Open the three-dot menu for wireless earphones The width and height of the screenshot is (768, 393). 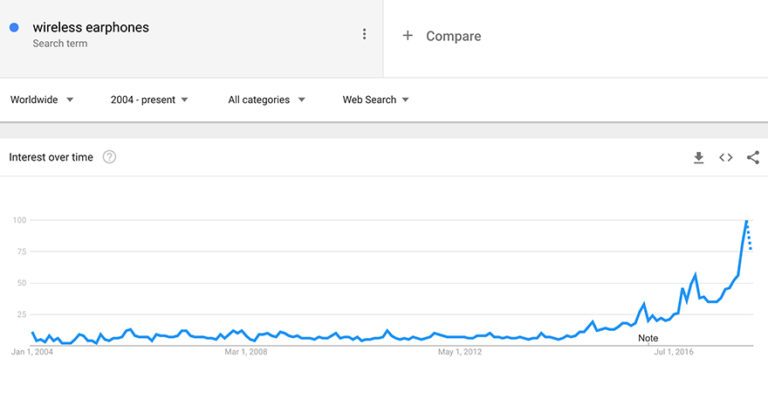tap(364, 34)
